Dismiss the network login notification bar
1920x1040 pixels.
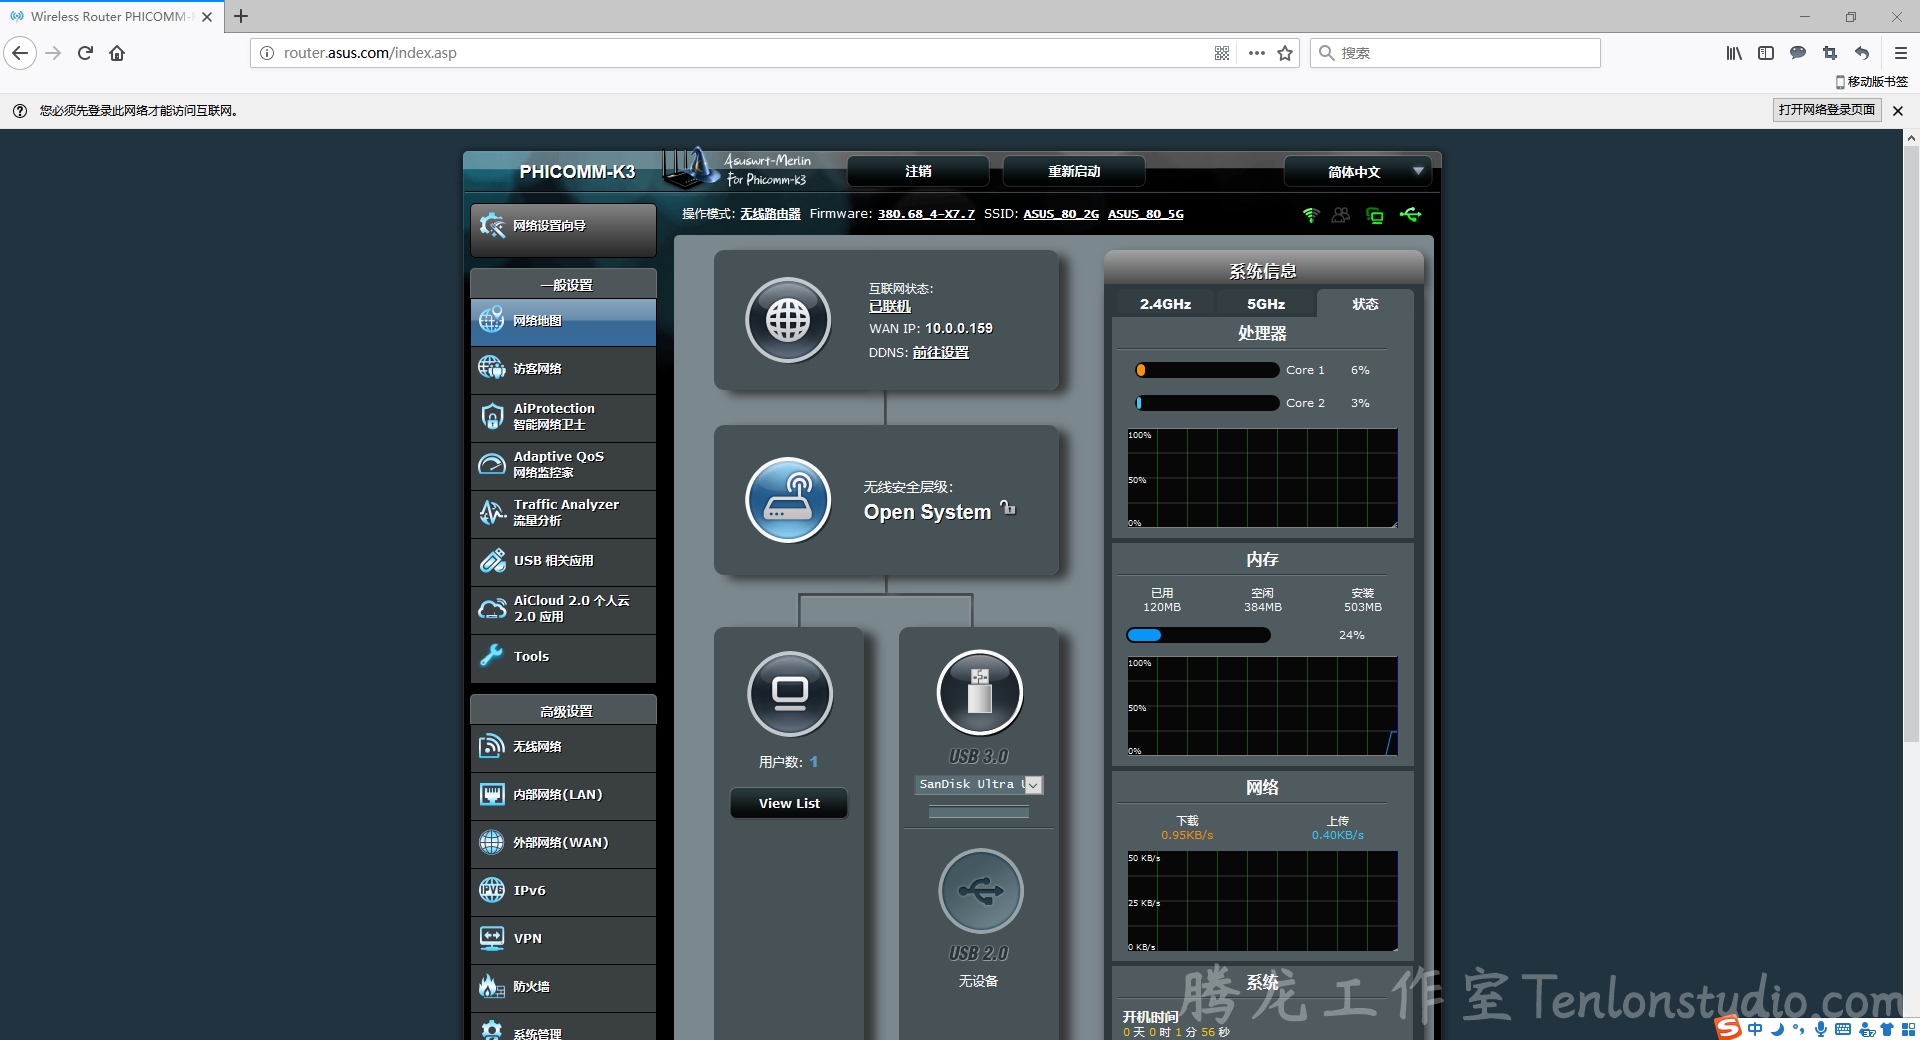[x=1898, y=111]
